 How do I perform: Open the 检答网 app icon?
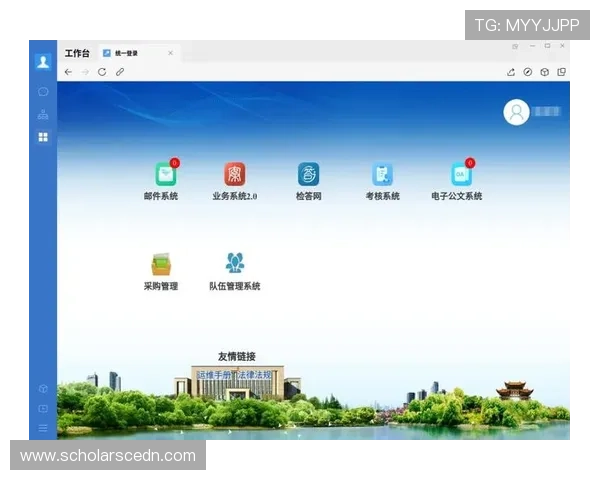(308, 175)
